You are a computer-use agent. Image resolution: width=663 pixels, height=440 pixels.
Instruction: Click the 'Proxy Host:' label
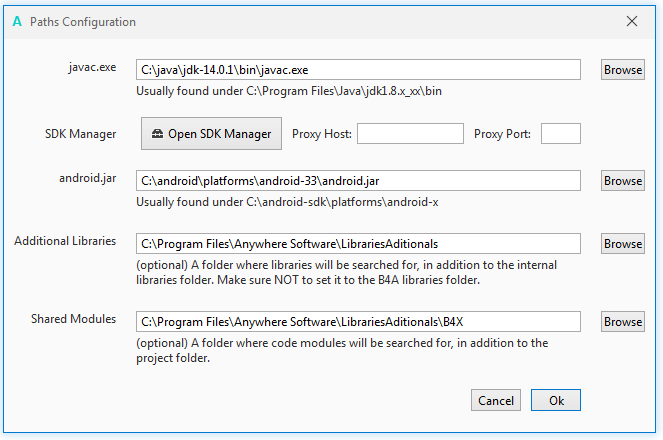coord(322,134)
